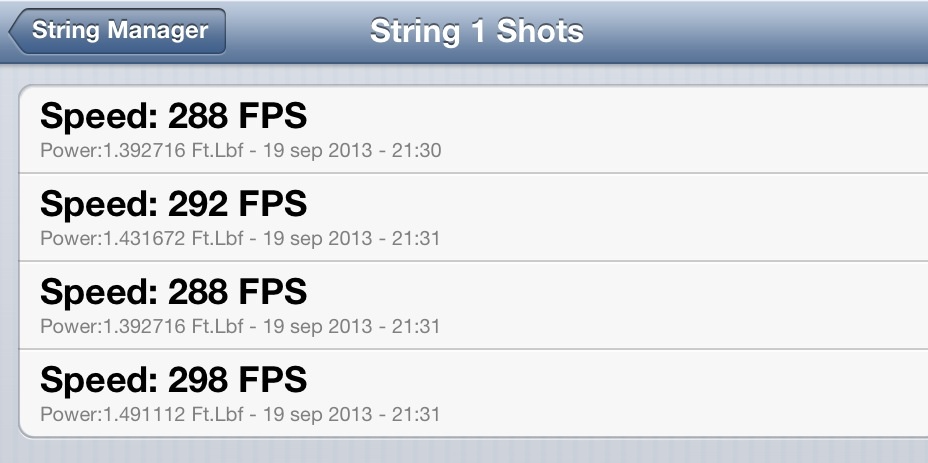Tap the third shot's power reading line

click(x=240, y=326)
